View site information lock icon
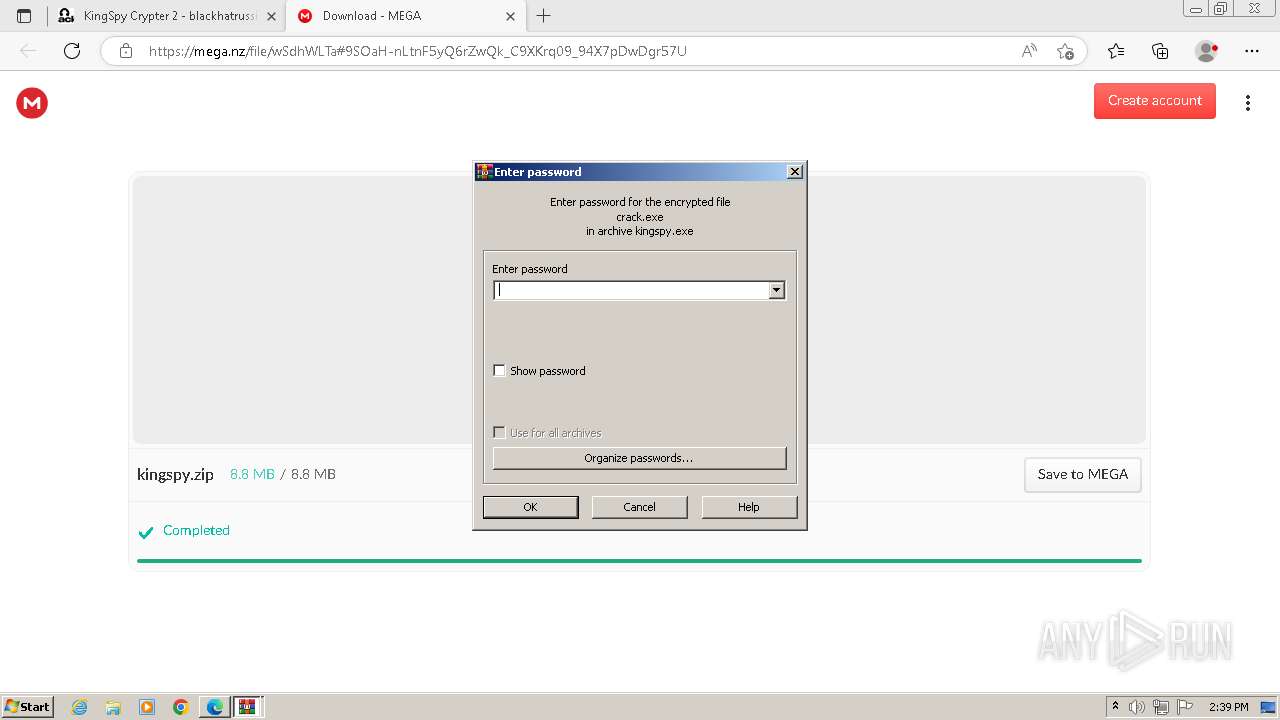Image resolution: width=1280 pixels, height=720 pixels. 125,51
